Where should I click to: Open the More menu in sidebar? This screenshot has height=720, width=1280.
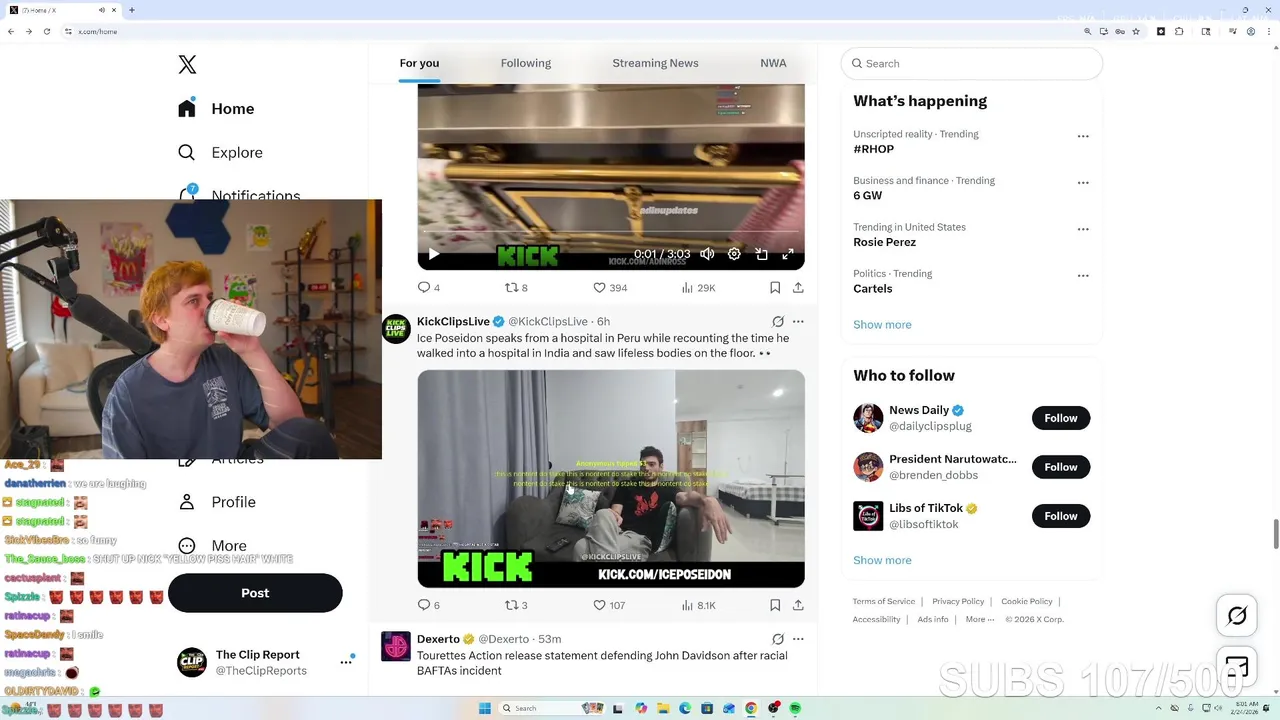click(212, 546)
